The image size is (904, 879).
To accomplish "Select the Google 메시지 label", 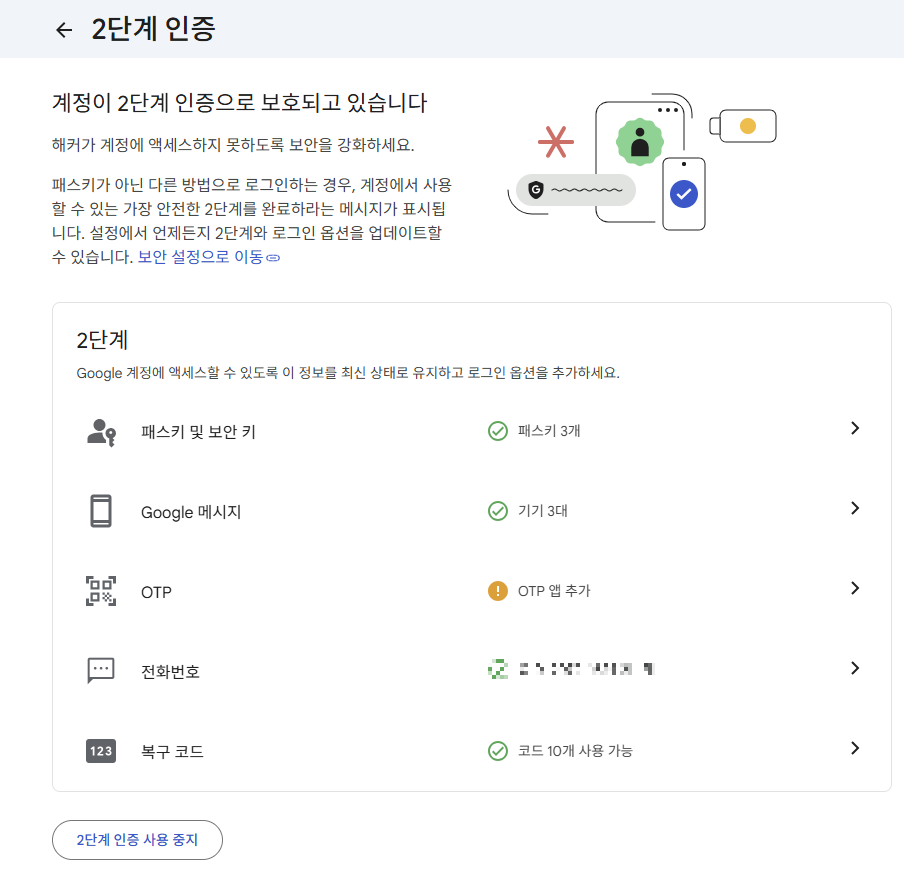I will coord(191,512).
